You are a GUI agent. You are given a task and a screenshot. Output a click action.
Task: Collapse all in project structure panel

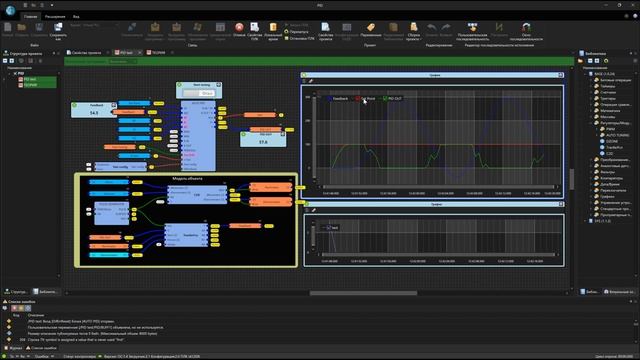tap(5, 61)
